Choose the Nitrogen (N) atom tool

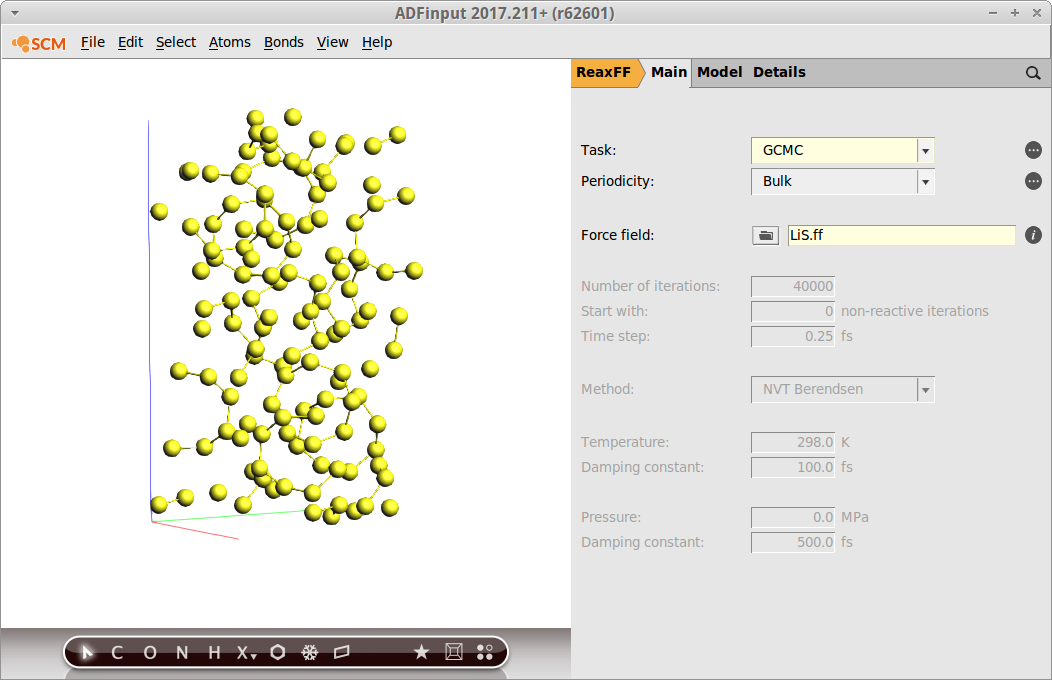[x=182, y=653]
